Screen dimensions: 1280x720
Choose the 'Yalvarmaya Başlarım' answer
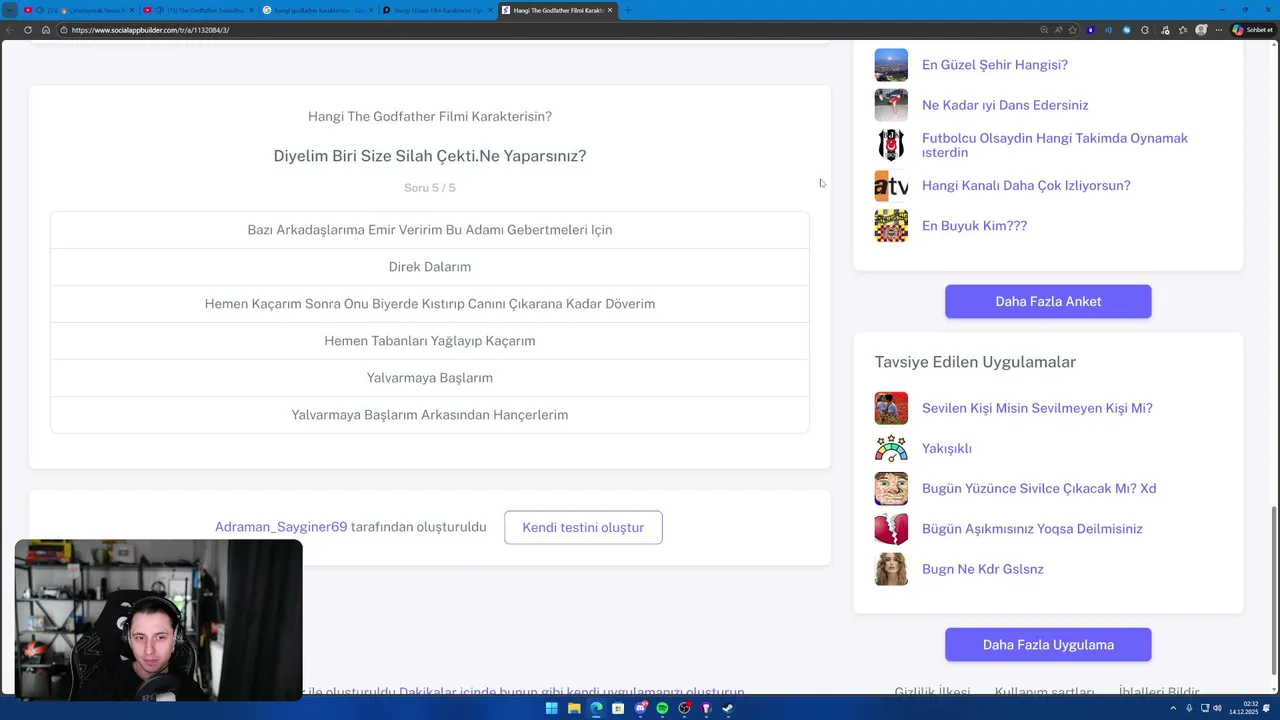tap(430, 378)
